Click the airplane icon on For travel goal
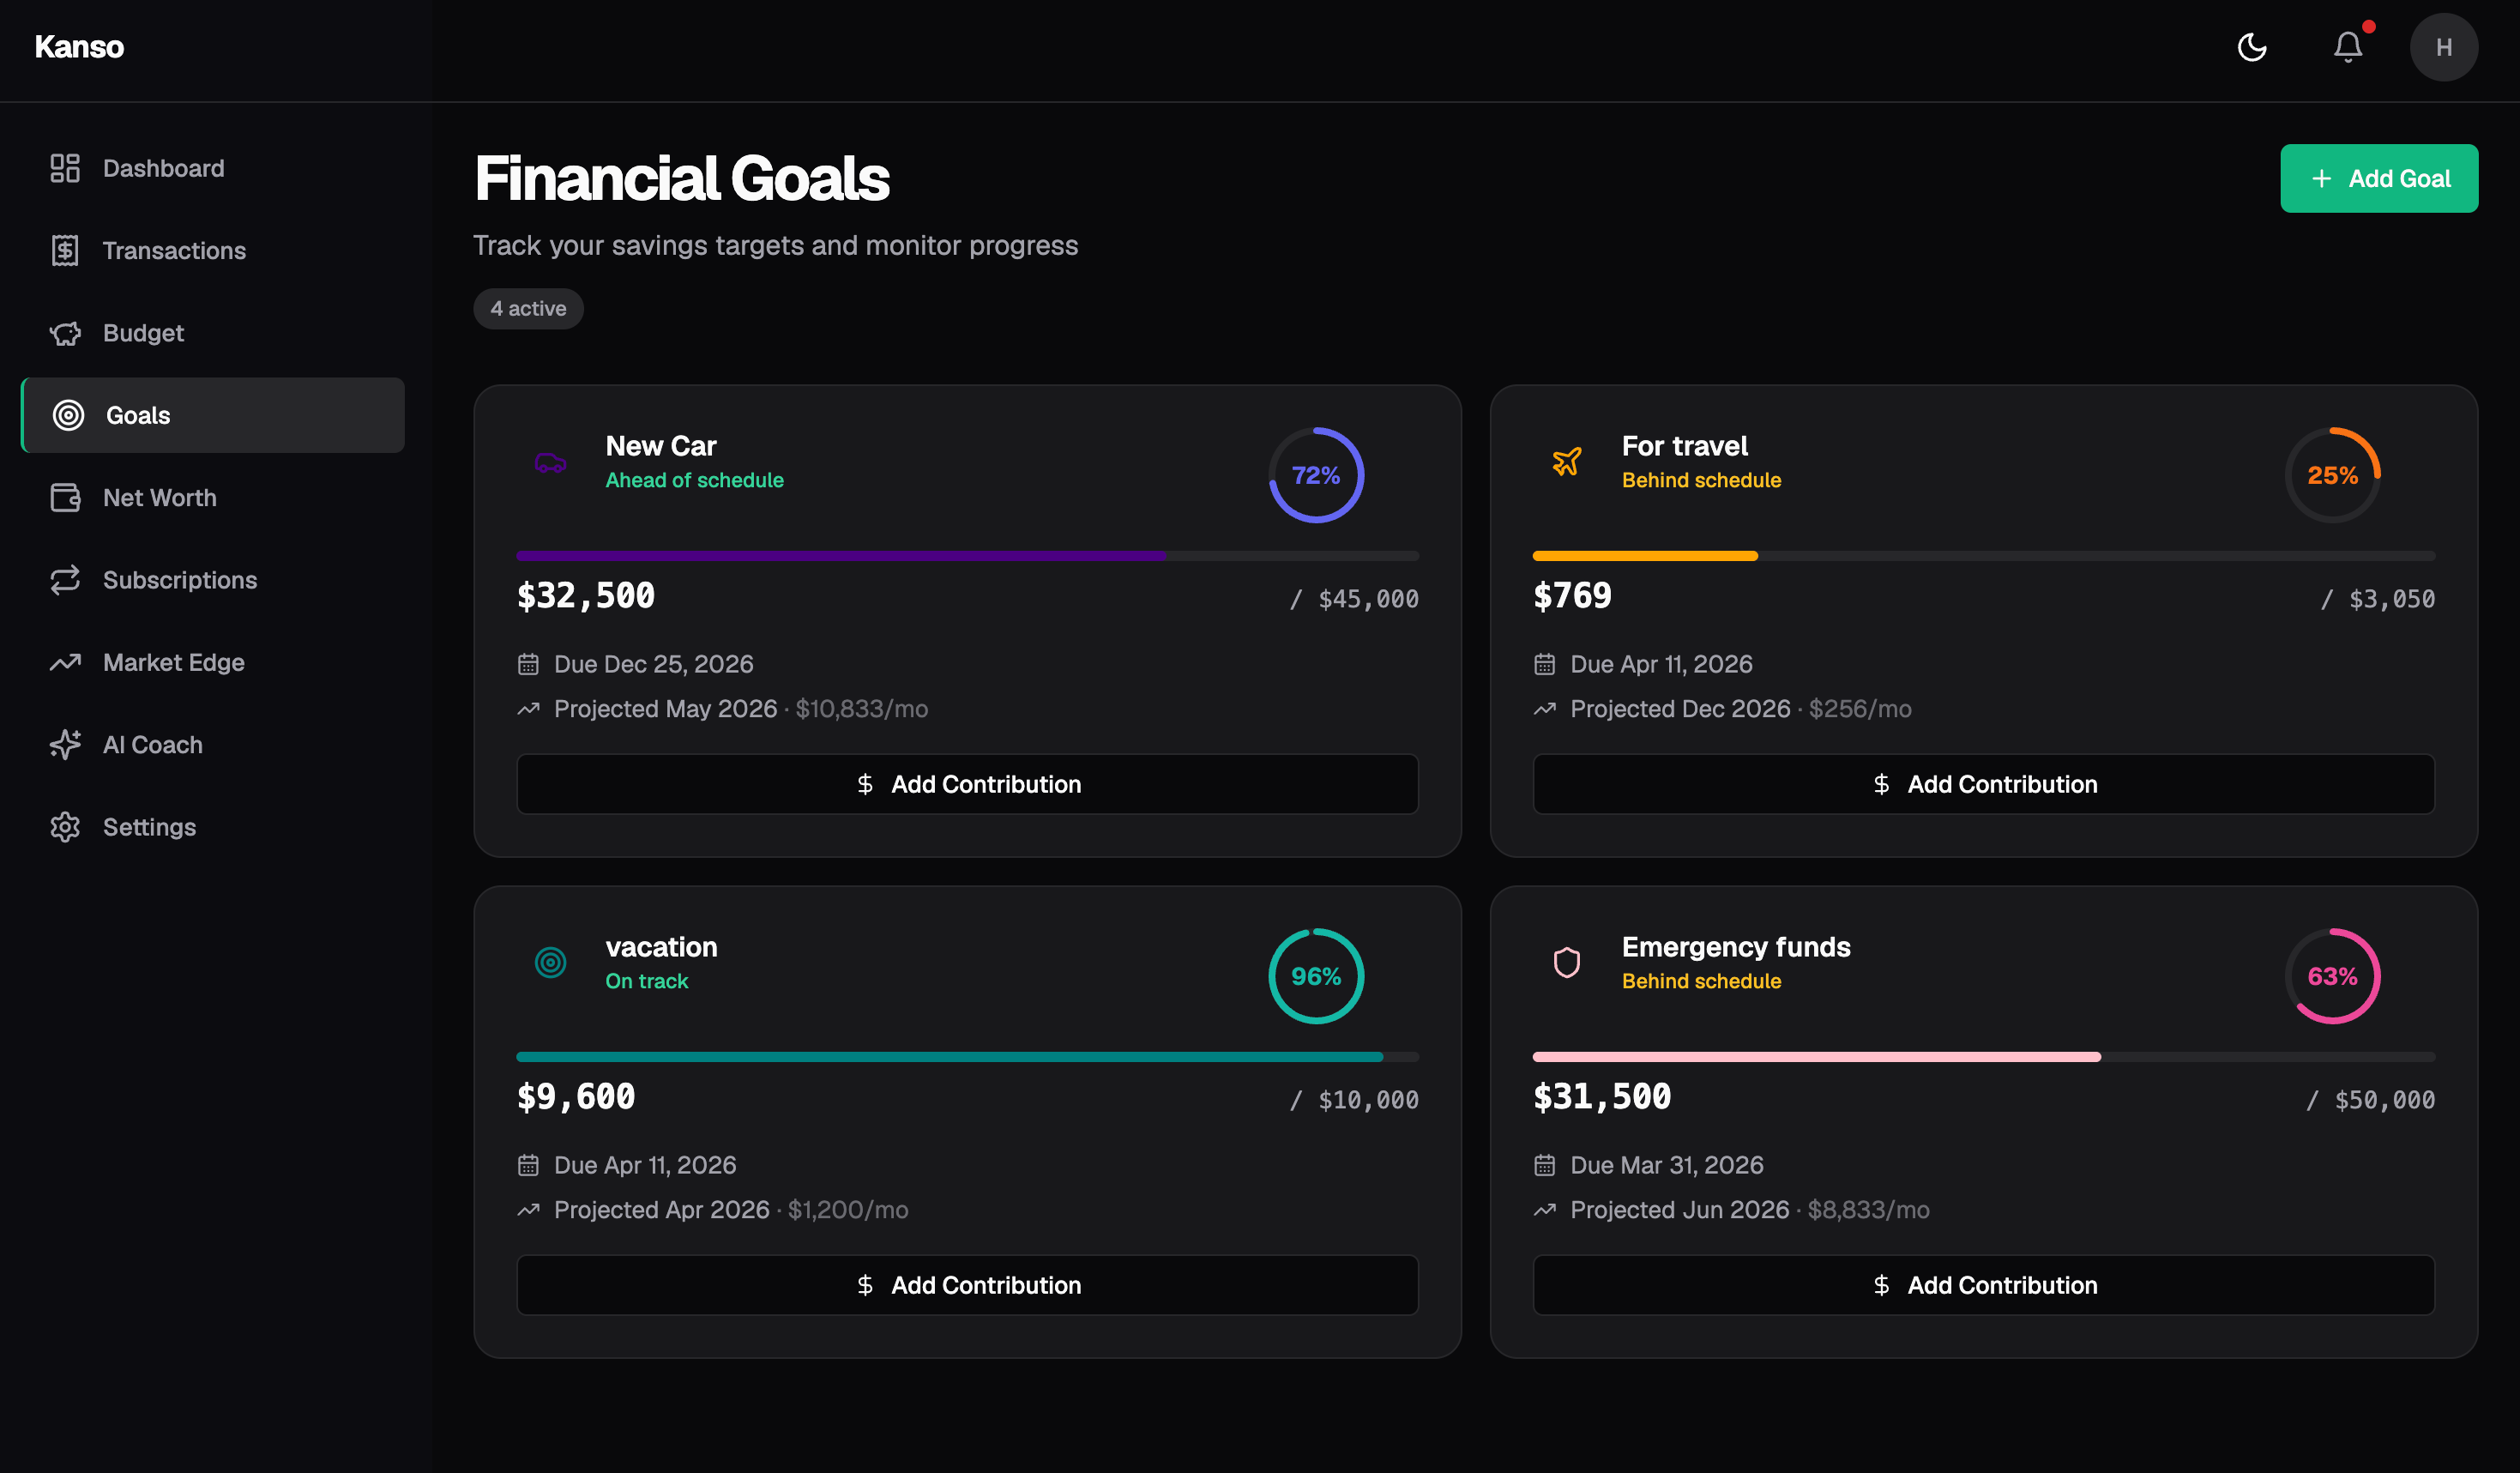Image resolution: width=2520 pixels, height=1473 pixels. [x=1567, y=462]
